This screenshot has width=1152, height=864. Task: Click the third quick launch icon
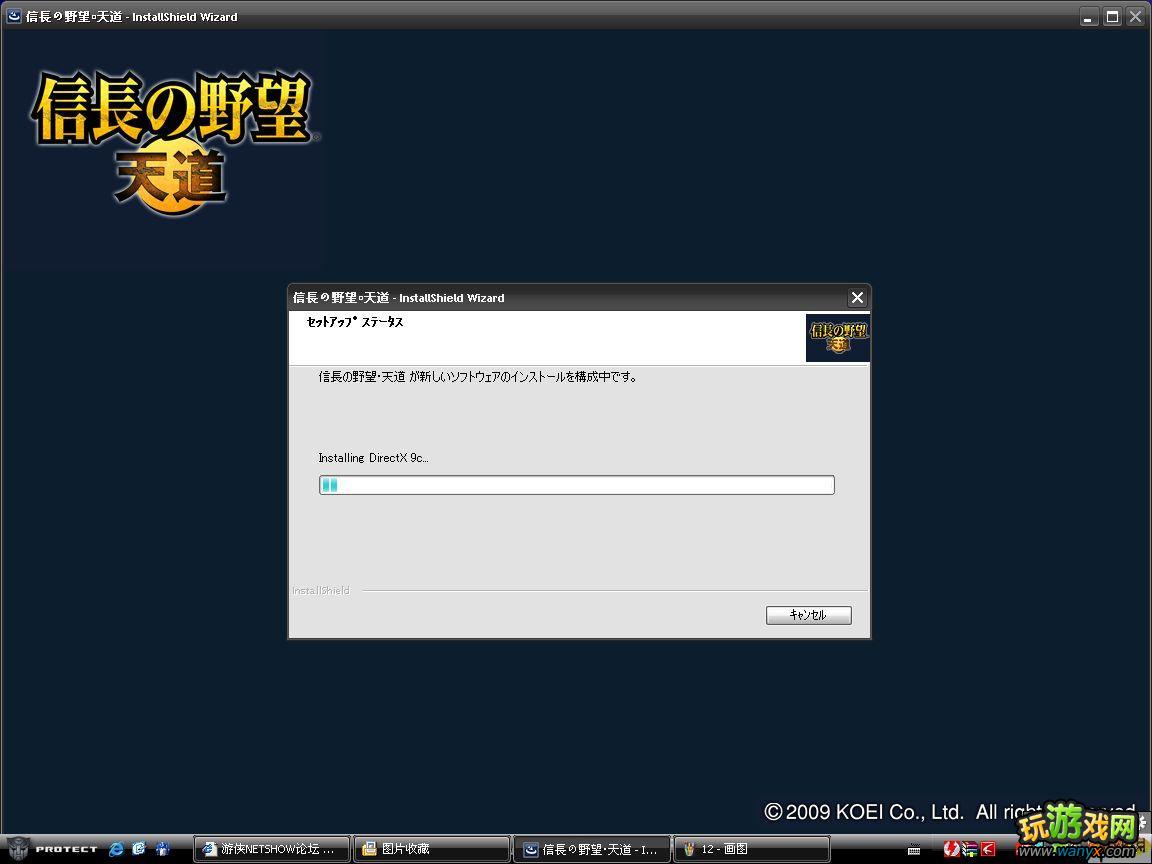(162, 849)
